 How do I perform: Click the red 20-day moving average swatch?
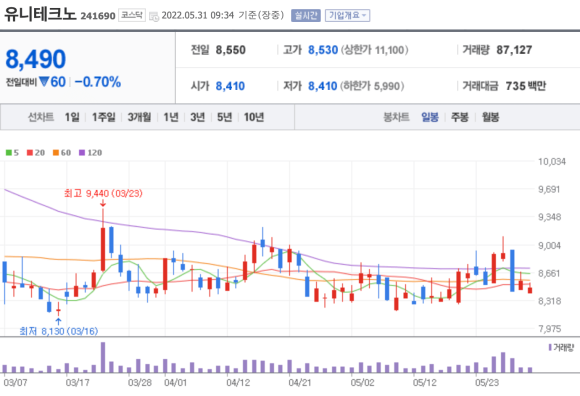pyautogui.click(x=30, y=153)
